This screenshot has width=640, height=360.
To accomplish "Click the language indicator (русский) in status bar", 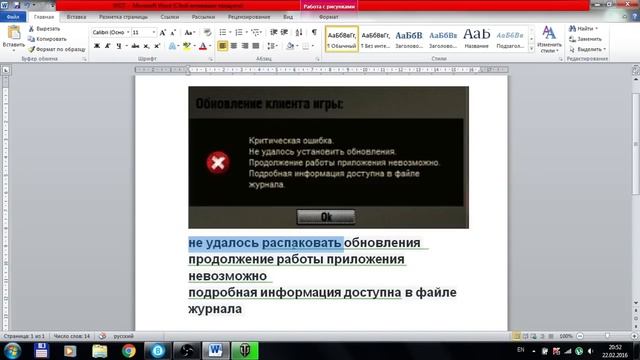I will click(124, 336).
